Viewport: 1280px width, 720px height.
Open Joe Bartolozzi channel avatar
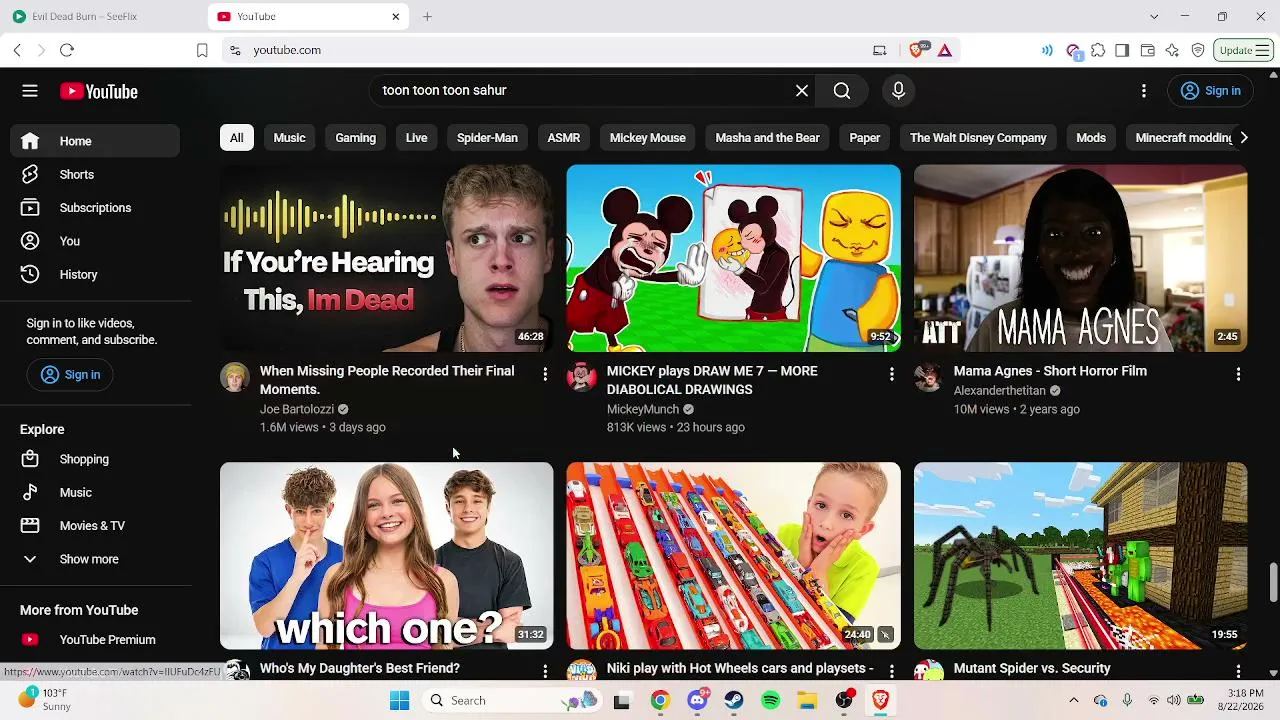[x=235, y=377]
